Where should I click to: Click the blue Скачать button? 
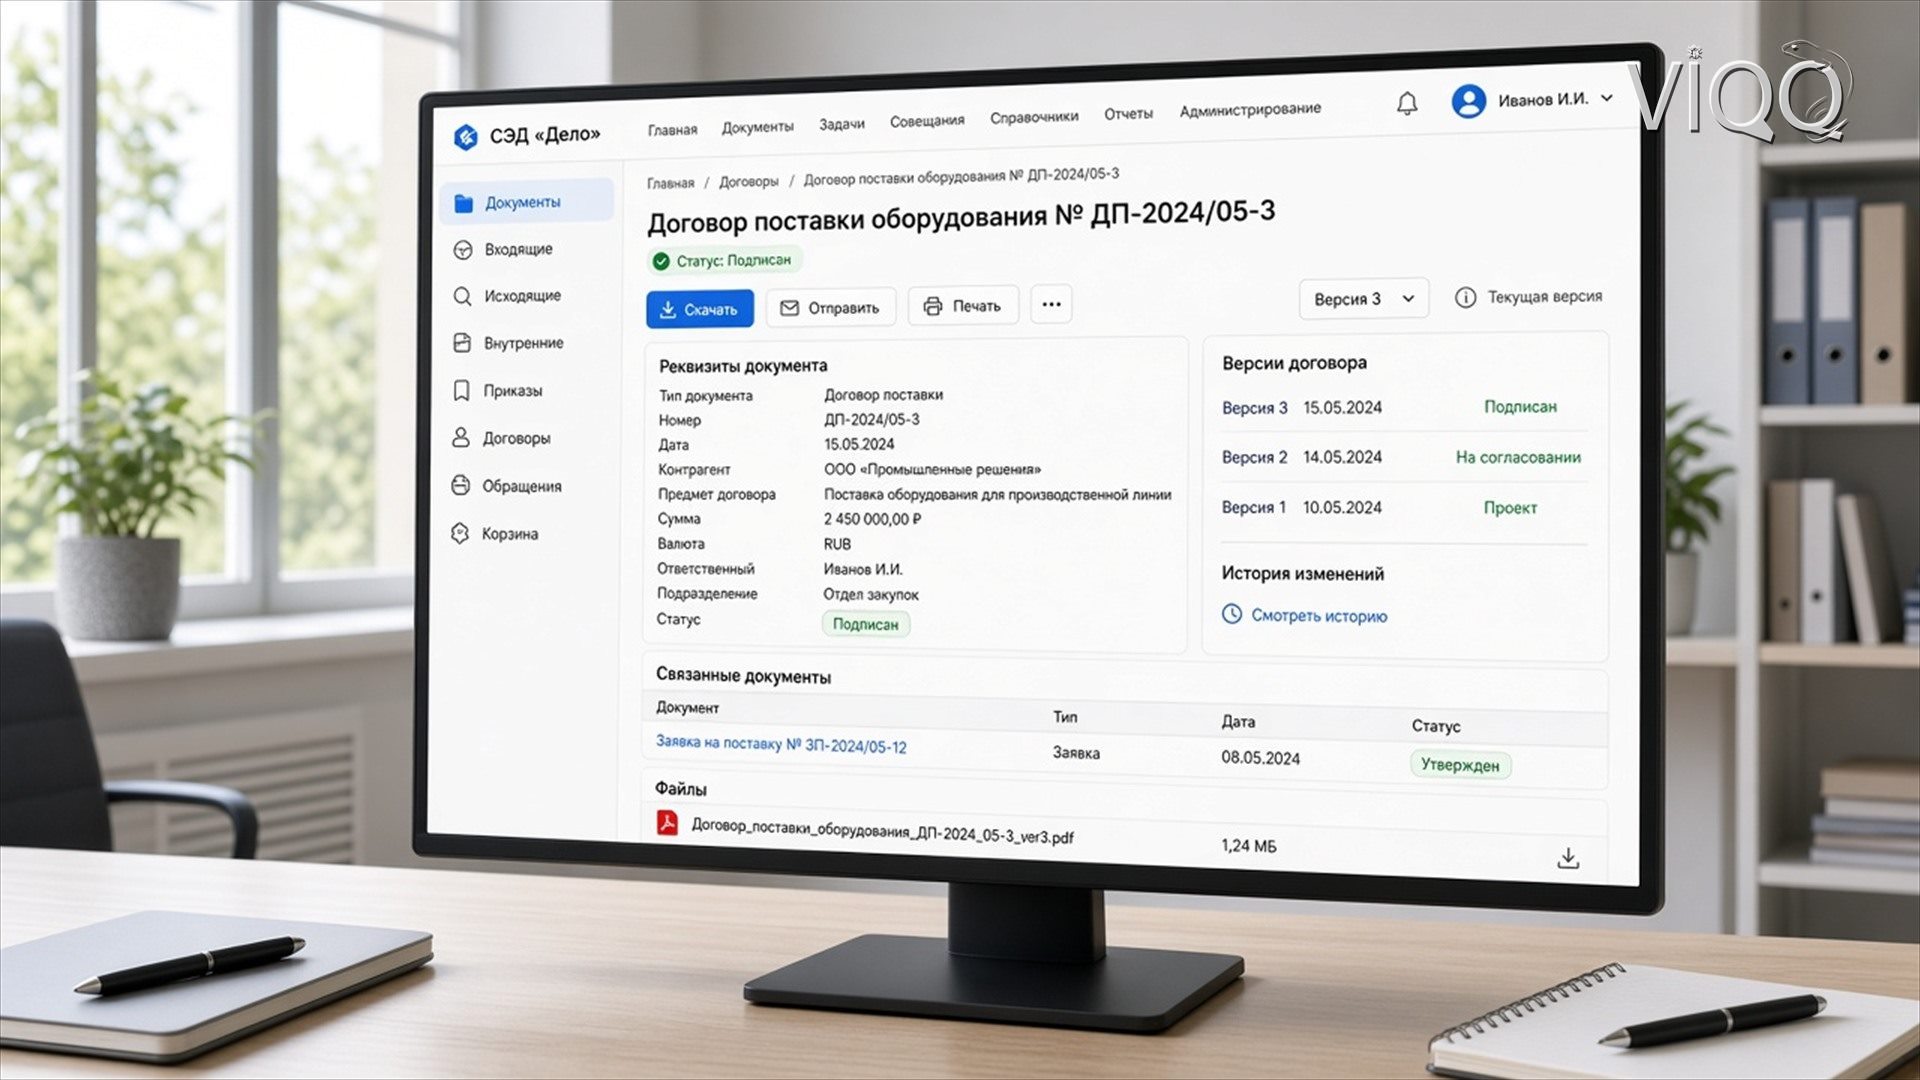(x=700, y=310)
